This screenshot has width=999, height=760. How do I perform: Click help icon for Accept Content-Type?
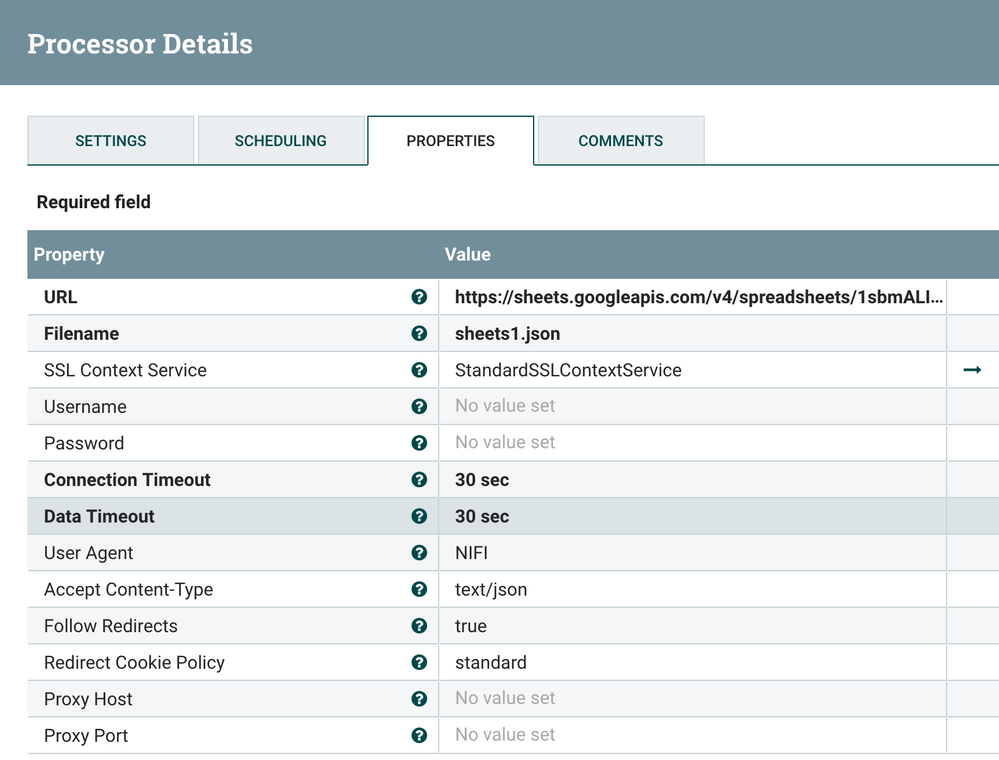(x=419, y=590)
